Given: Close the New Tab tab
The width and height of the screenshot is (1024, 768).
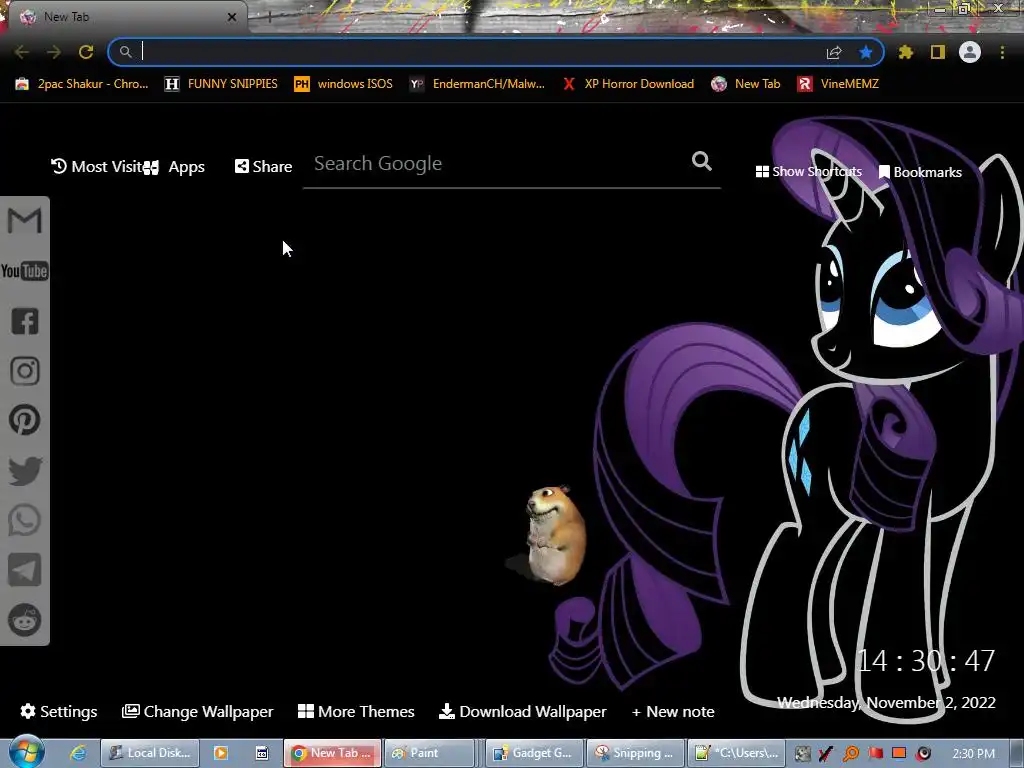Looking at the screenshot, I should pyautogui.click(x=232, y=17).
